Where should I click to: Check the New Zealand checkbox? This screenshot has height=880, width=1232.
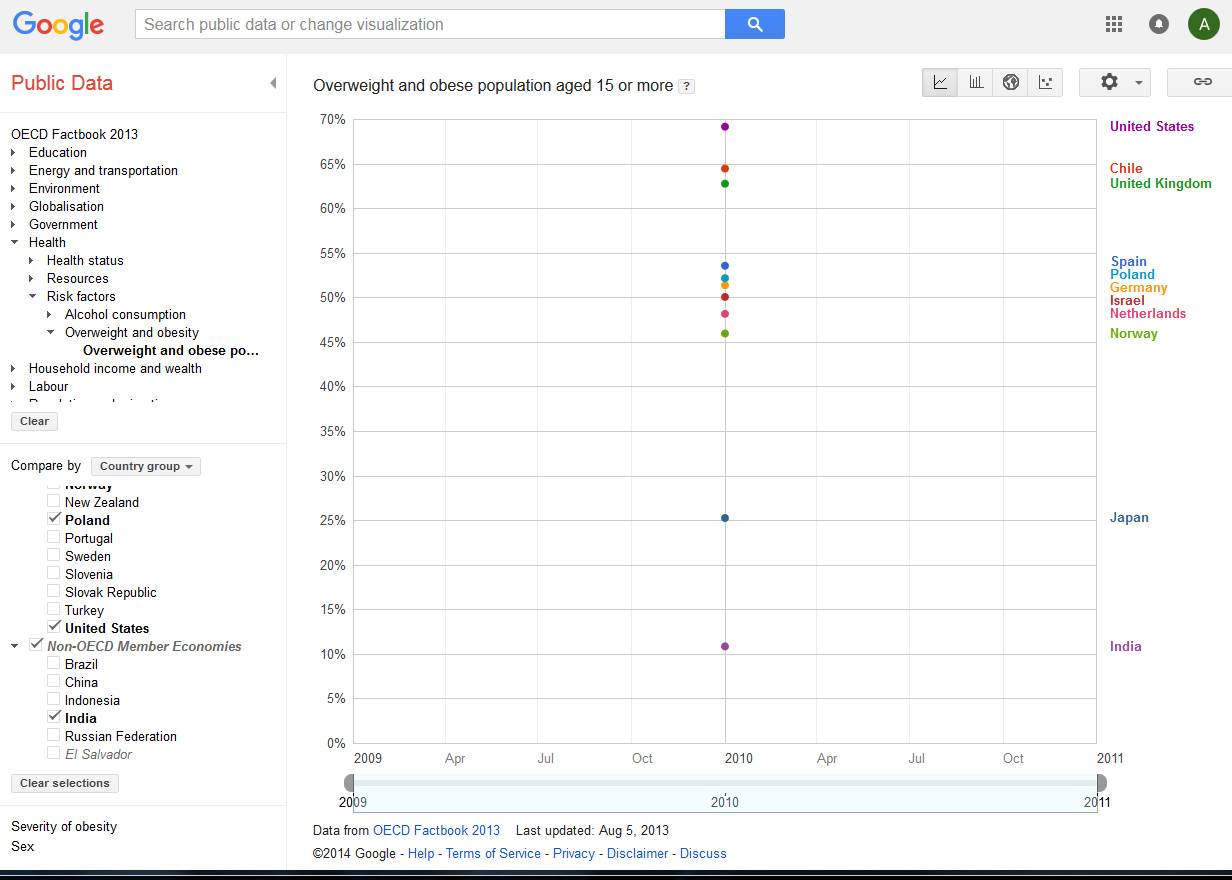click(x=54, y=501)
